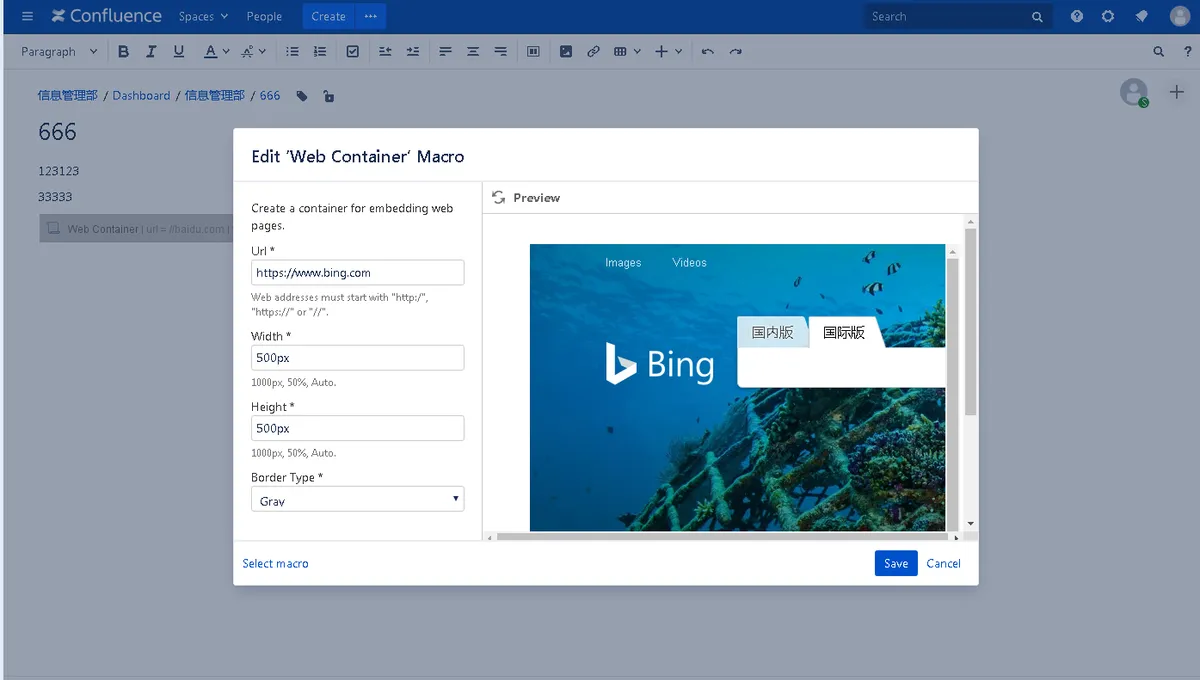Redo the last edit
The width and height of the screenshot is (1200, 680).
click(x=736, y=51)
